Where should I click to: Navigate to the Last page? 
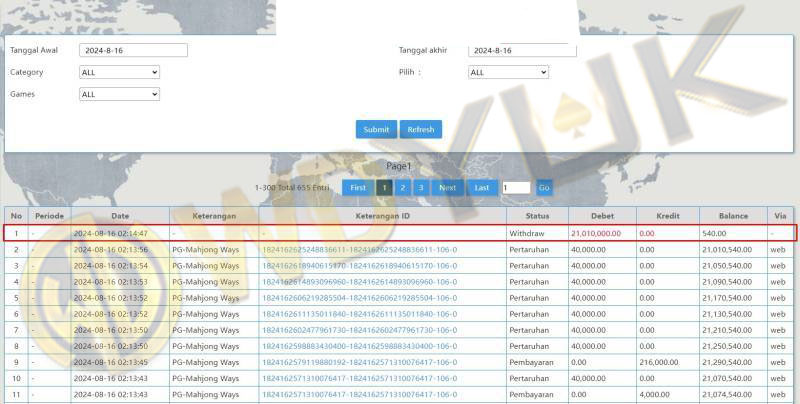(x=481, y=187)
